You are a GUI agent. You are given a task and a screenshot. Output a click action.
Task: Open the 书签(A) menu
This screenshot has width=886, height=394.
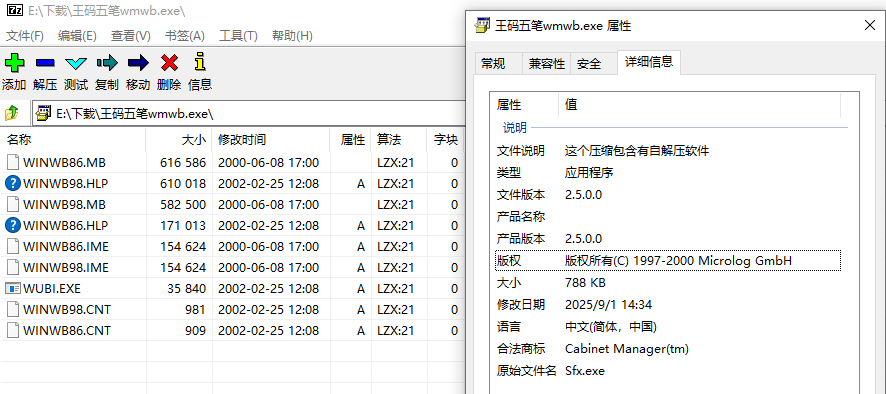(185, 36)
